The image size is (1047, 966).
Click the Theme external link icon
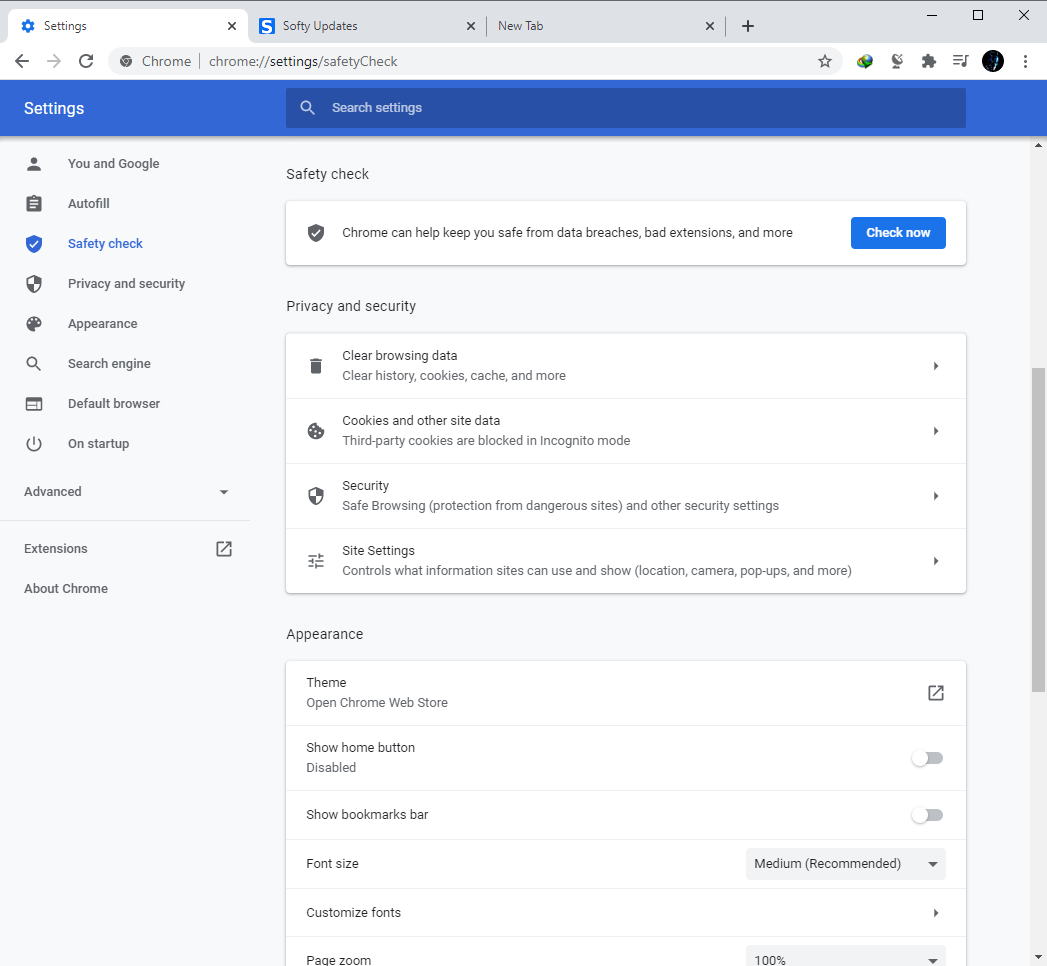935,693
